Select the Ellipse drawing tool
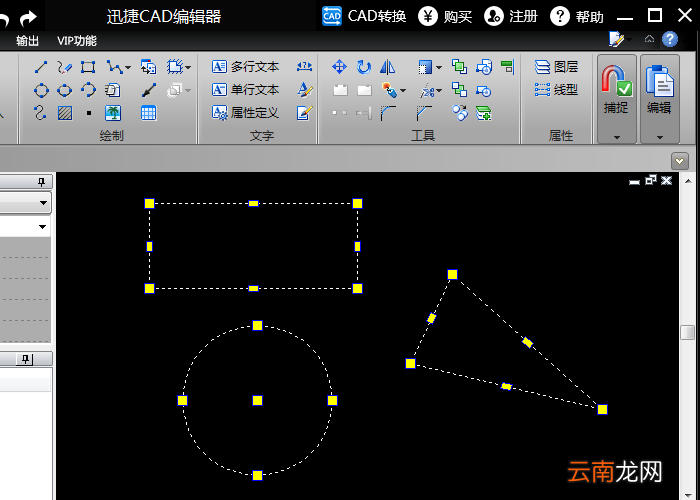This screenshot has width=700, height=500. tap(65, 90)
